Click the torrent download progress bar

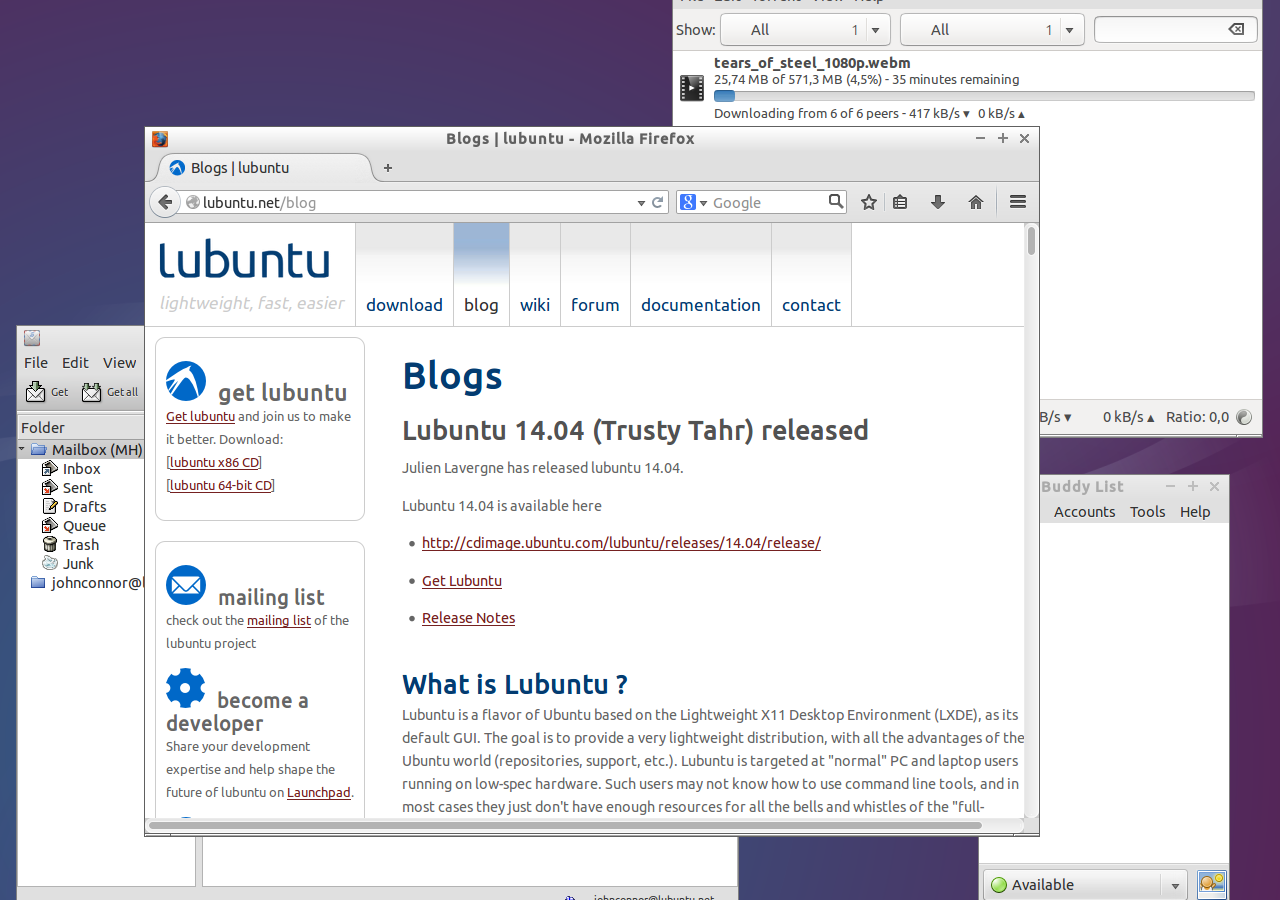[x=984, y=96]
